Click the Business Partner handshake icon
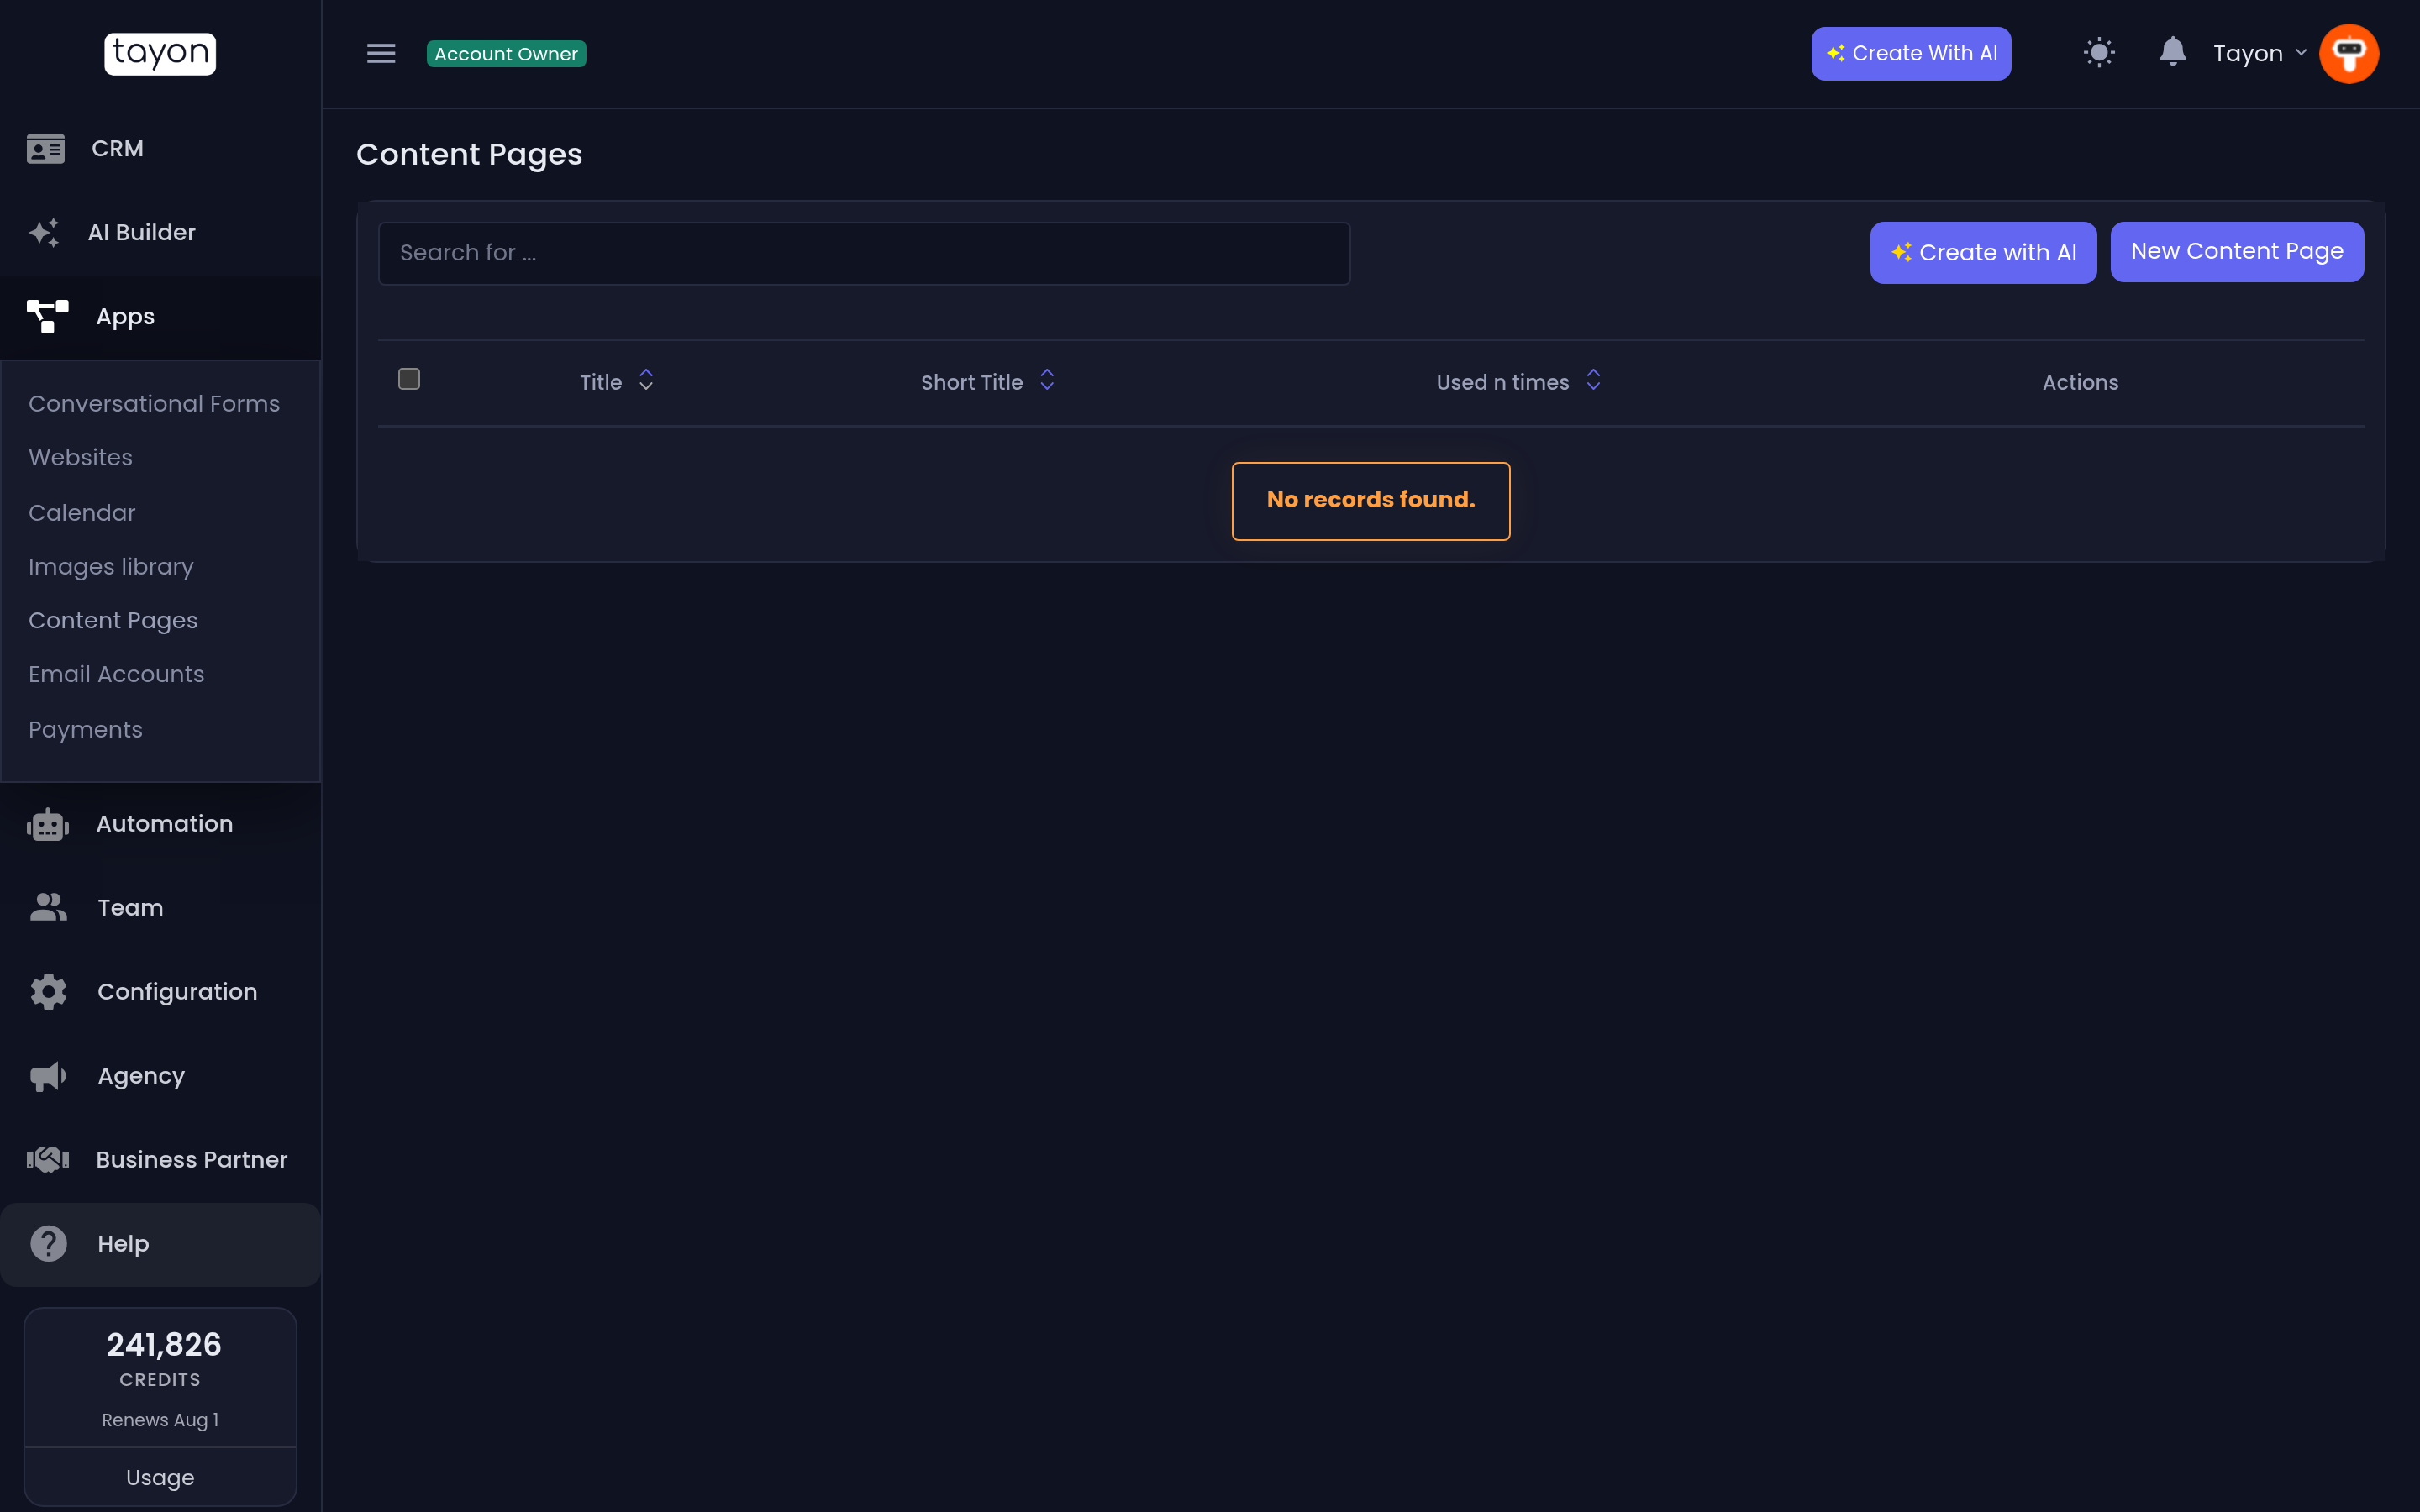2420x1512 pixels. [47, 1160]
